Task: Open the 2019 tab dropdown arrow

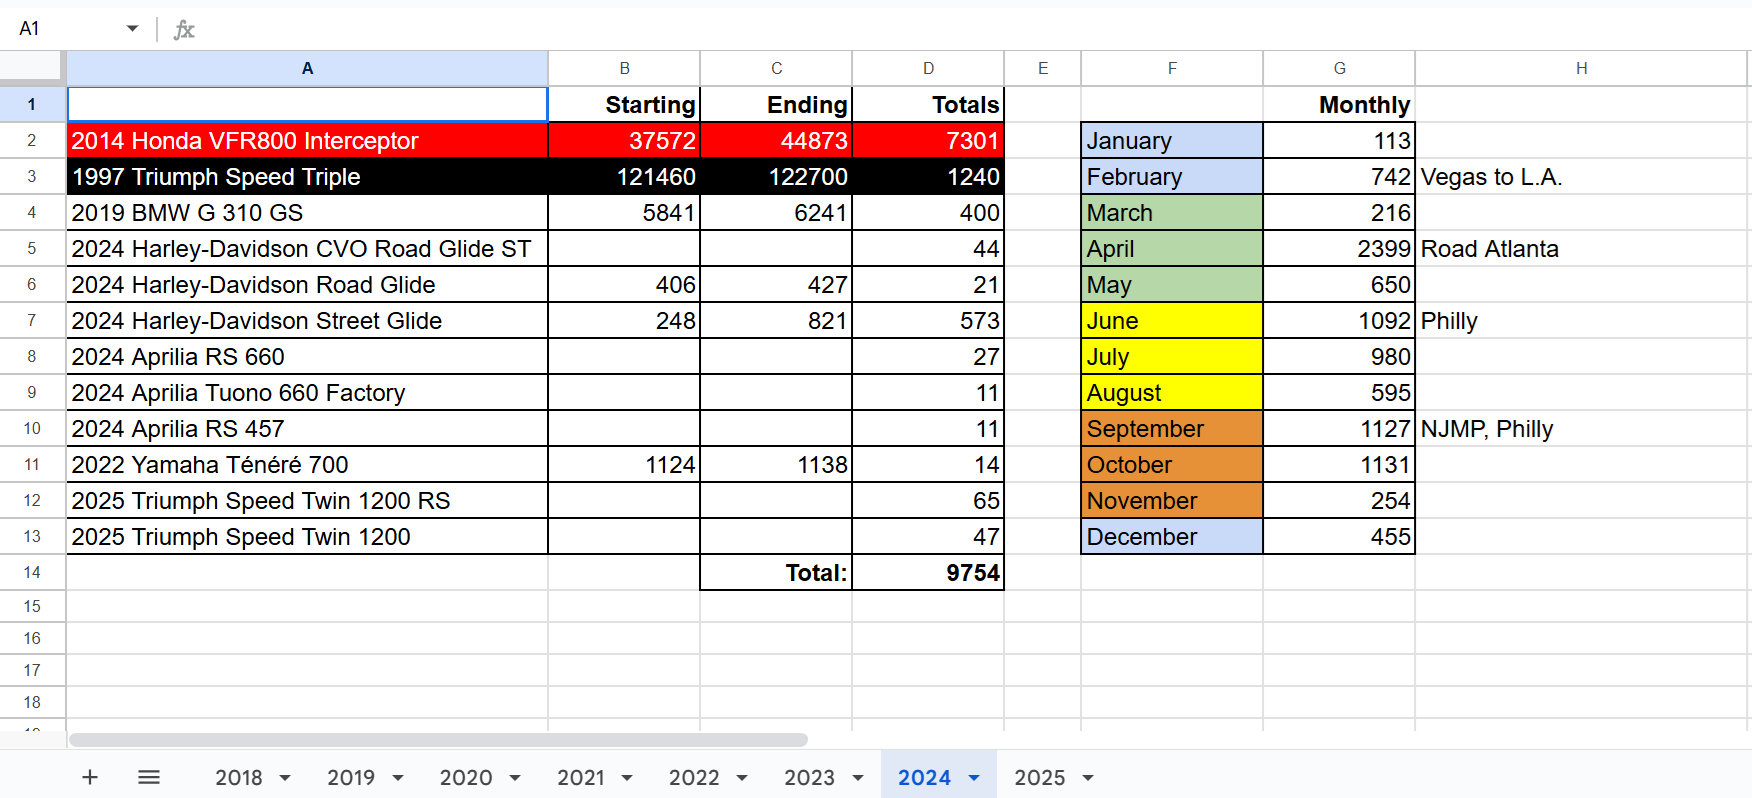Action: pos(398,778)
